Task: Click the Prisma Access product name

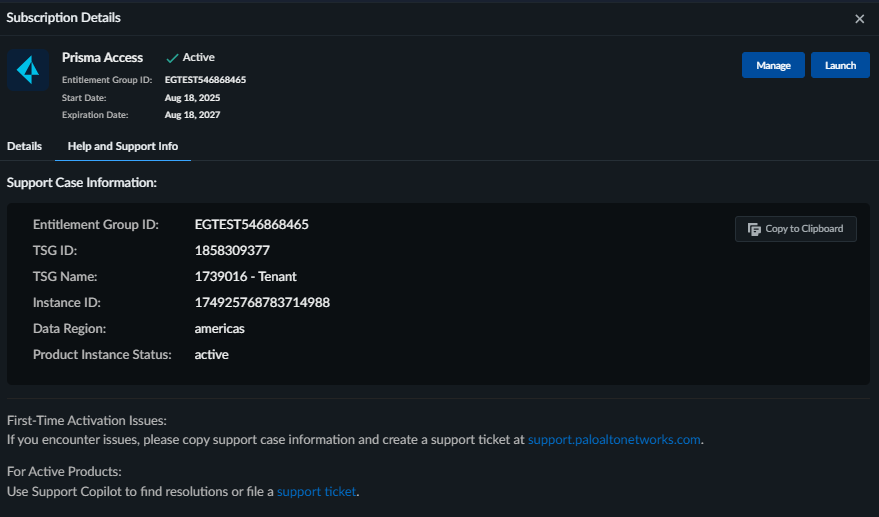Action: pyautogui.click(x=102, y=57)
